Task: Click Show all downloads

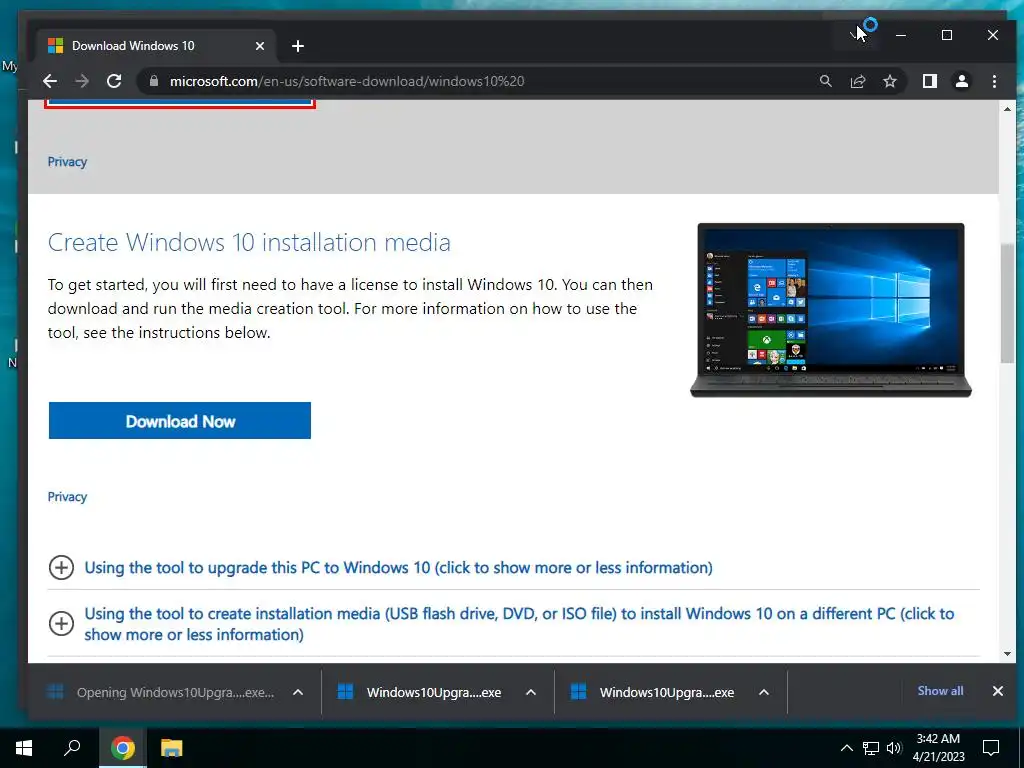Action: (940, 691)
